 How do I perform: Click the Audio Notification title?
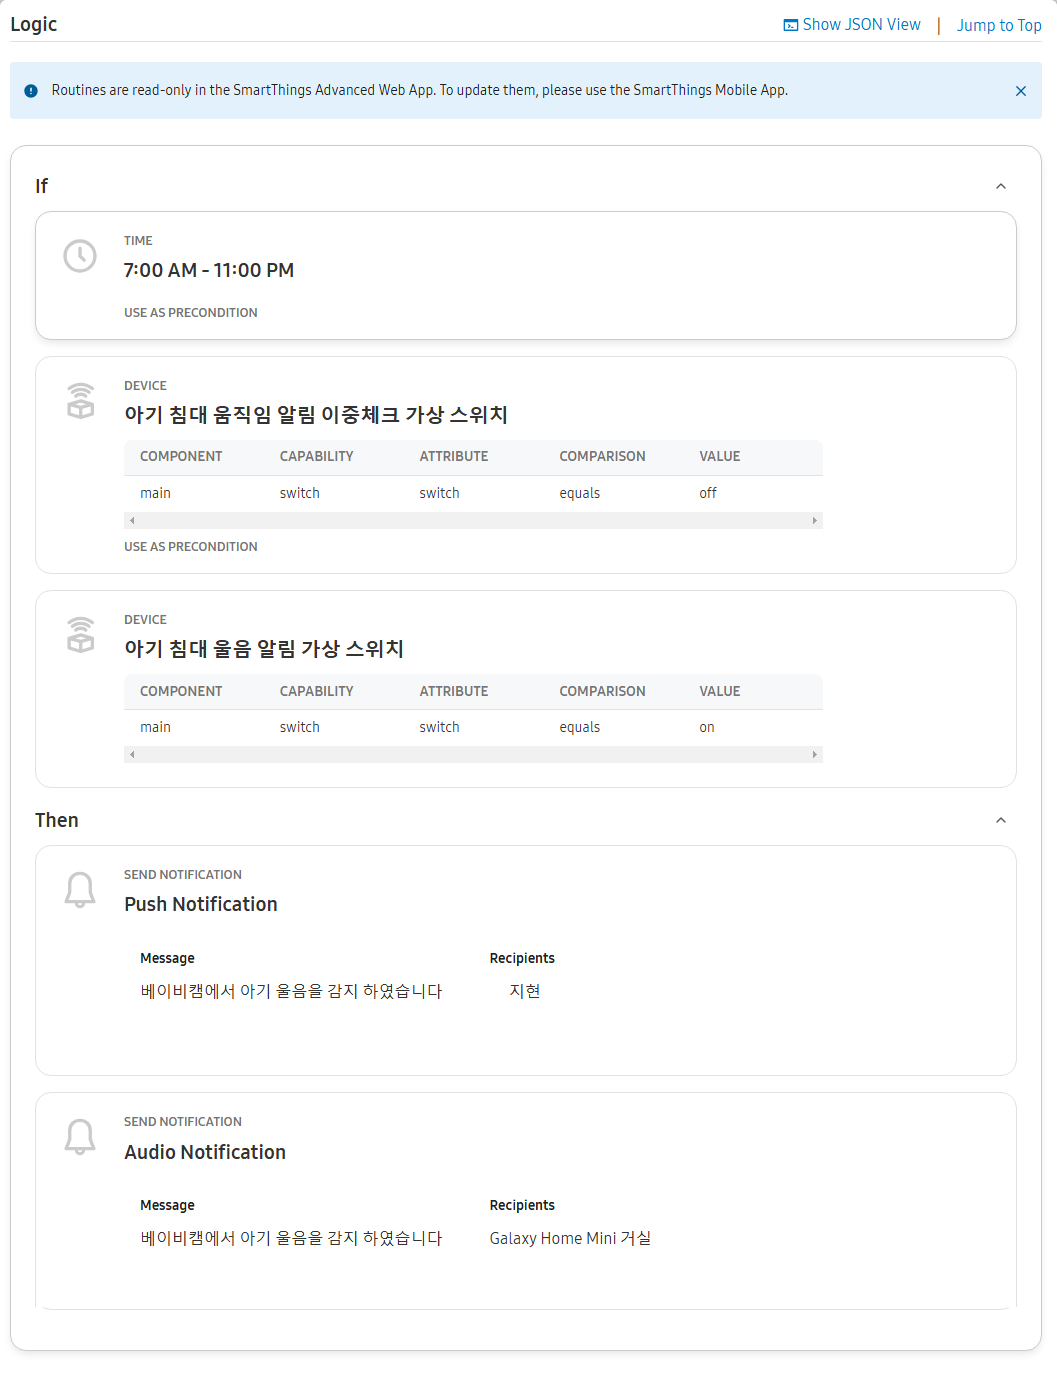205,1152
